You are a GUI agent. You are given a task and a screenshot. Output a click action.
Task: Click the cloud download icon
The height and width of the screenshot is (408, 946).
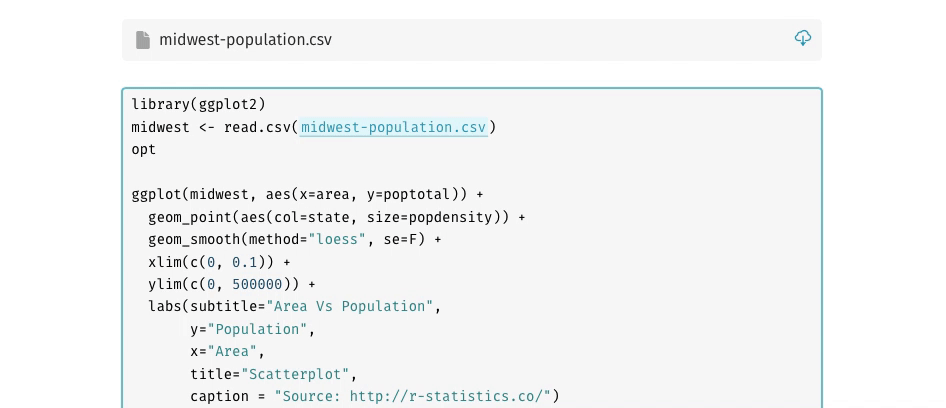802,38
